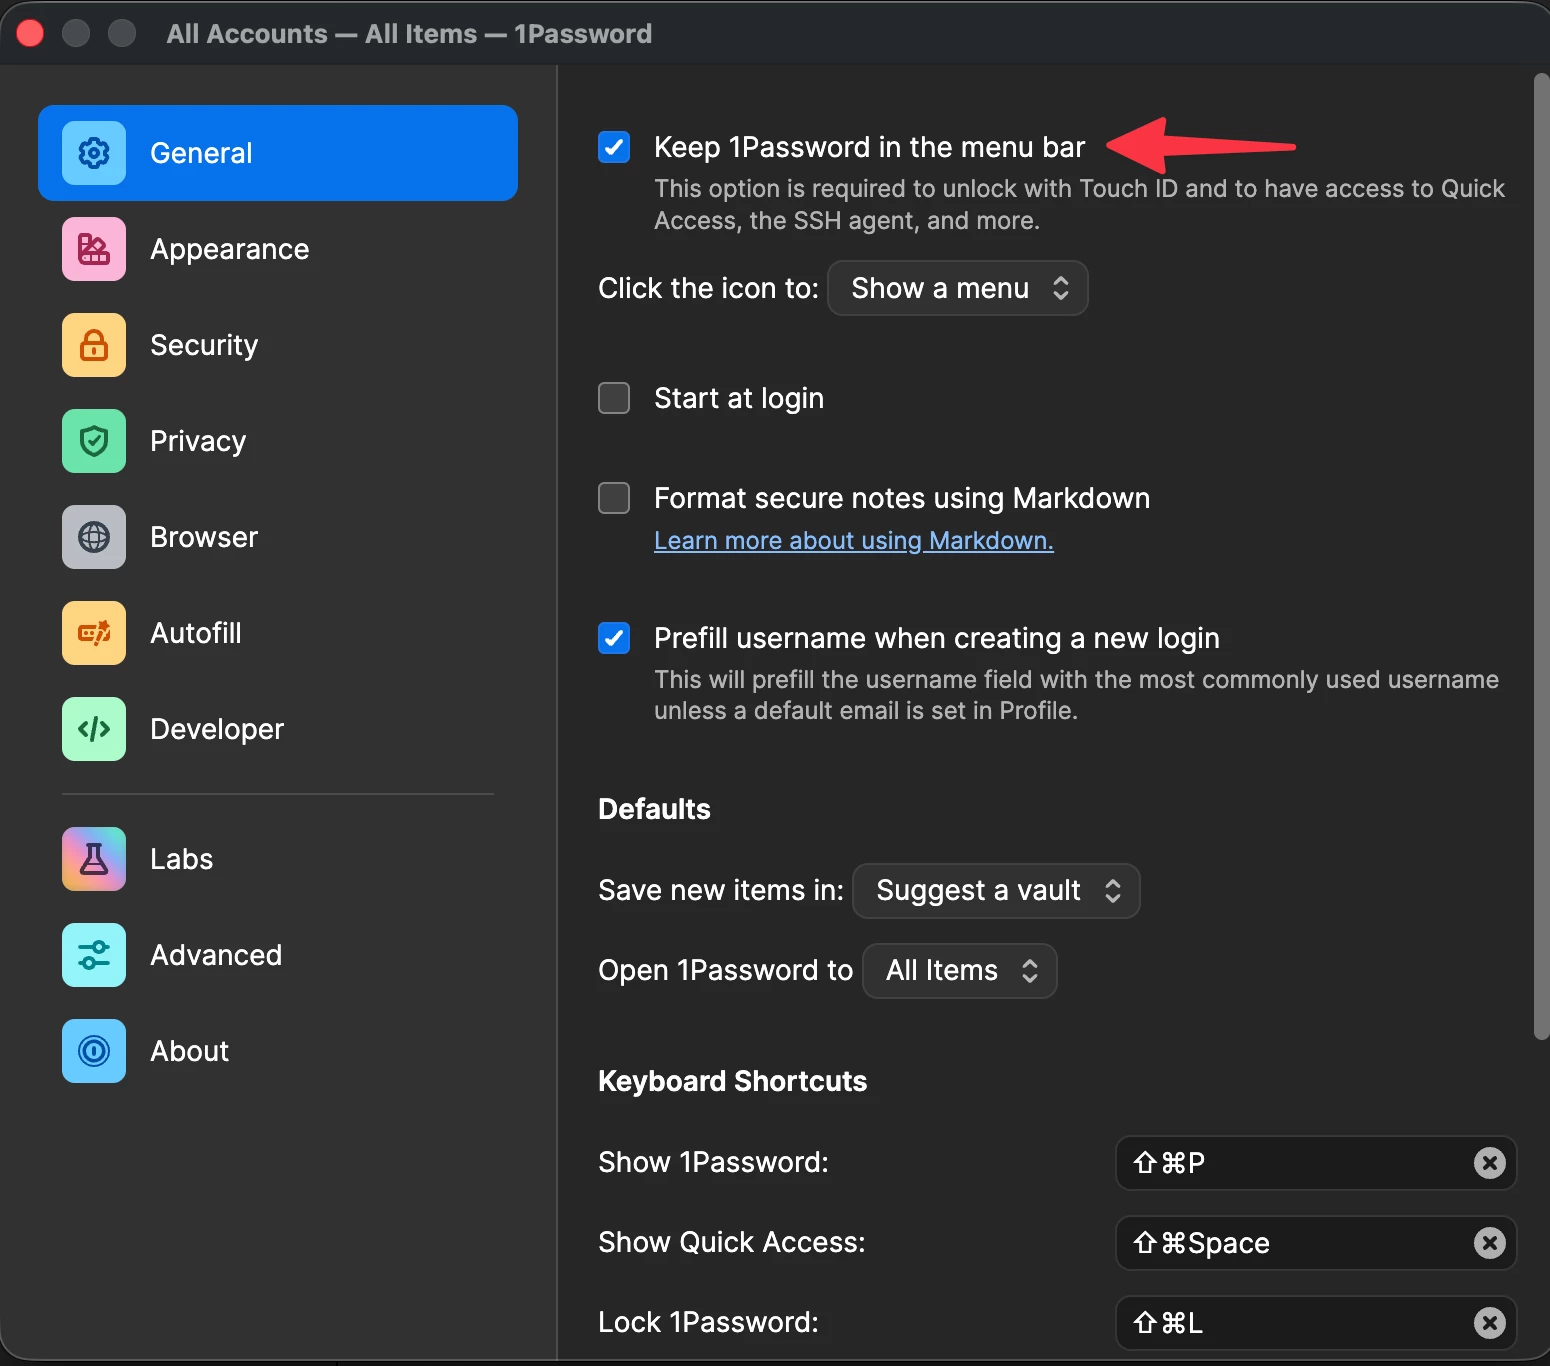The image size is (1550, 1366).
Task: Click the Touch ID requirement description text
Action: tap(1080, 204)
